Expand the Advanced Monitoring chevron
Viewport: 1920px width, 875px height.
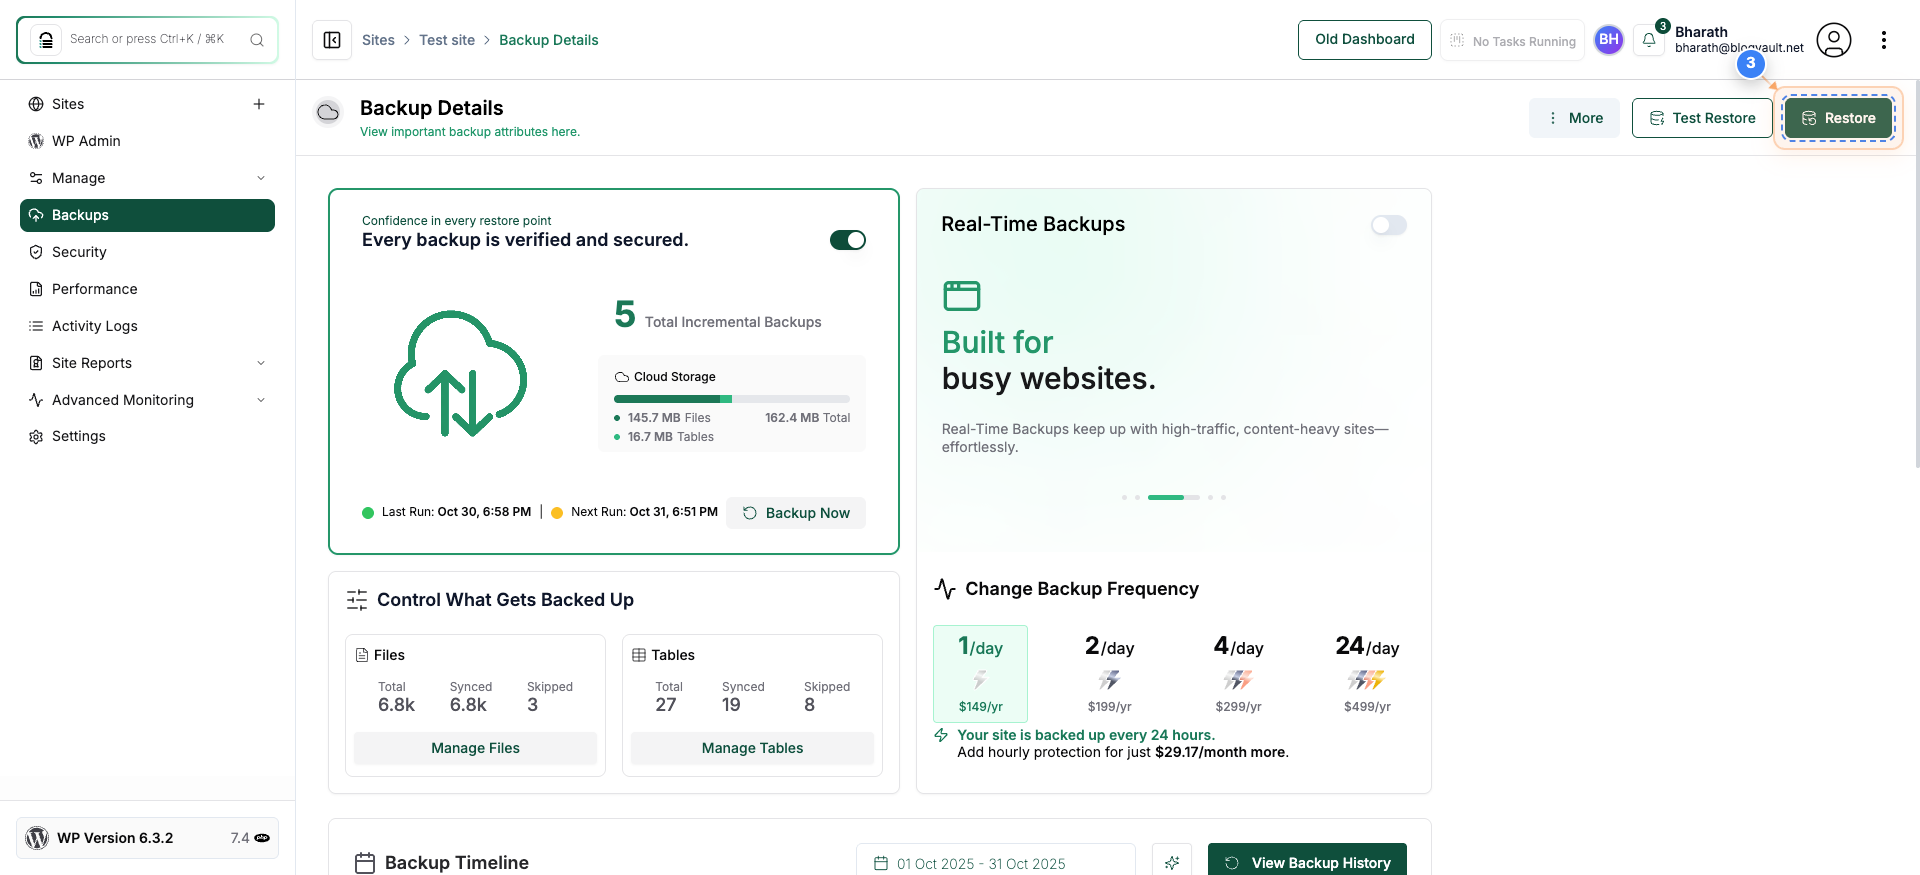261,400
